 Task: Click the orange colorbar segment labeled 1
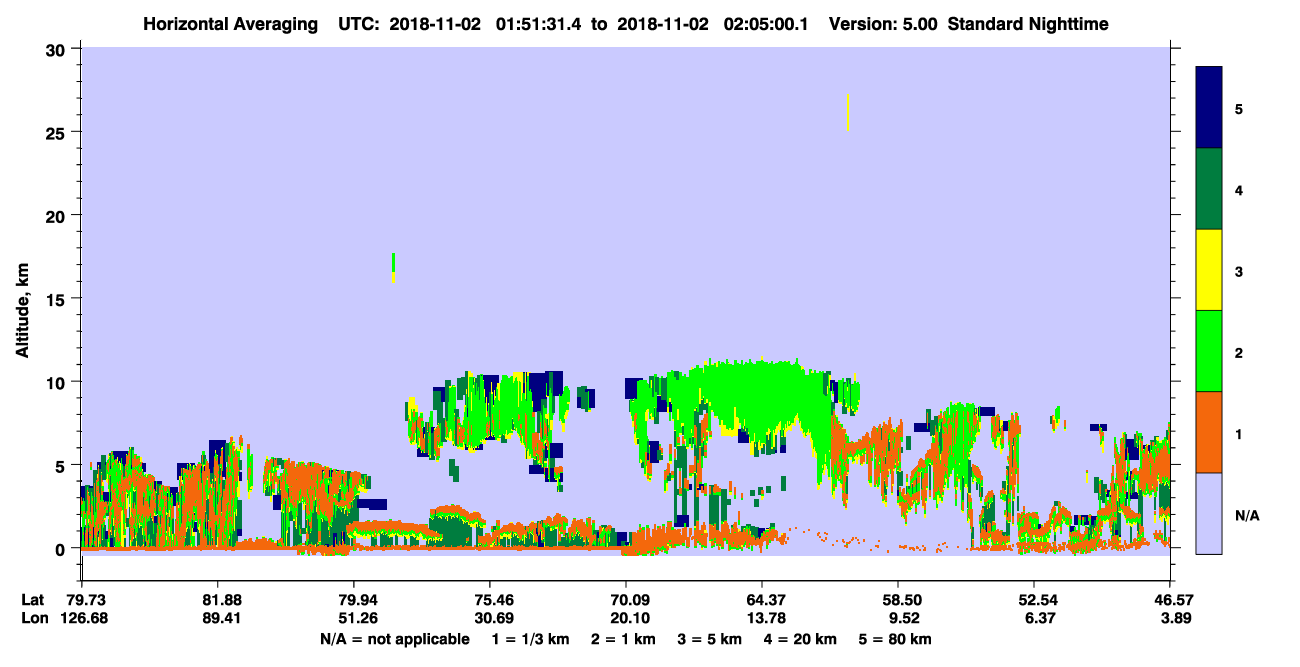tap(1209, 432)
